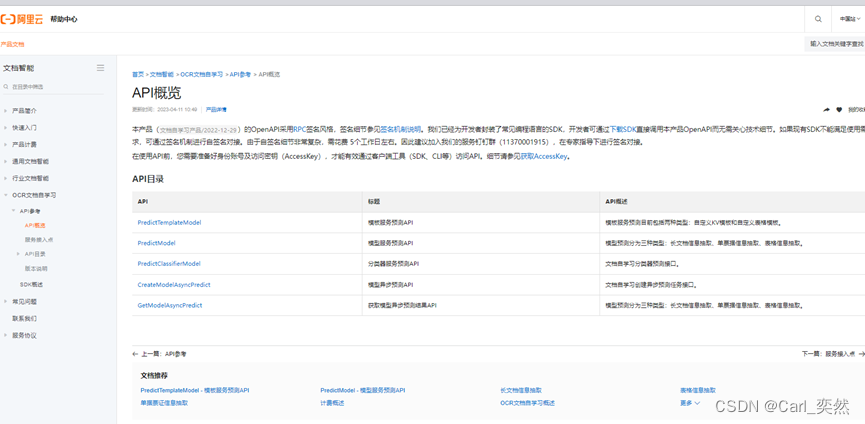Open 联系我们 in the sidebar
Viewport: 865px width, 424px height.
point(25,319)
